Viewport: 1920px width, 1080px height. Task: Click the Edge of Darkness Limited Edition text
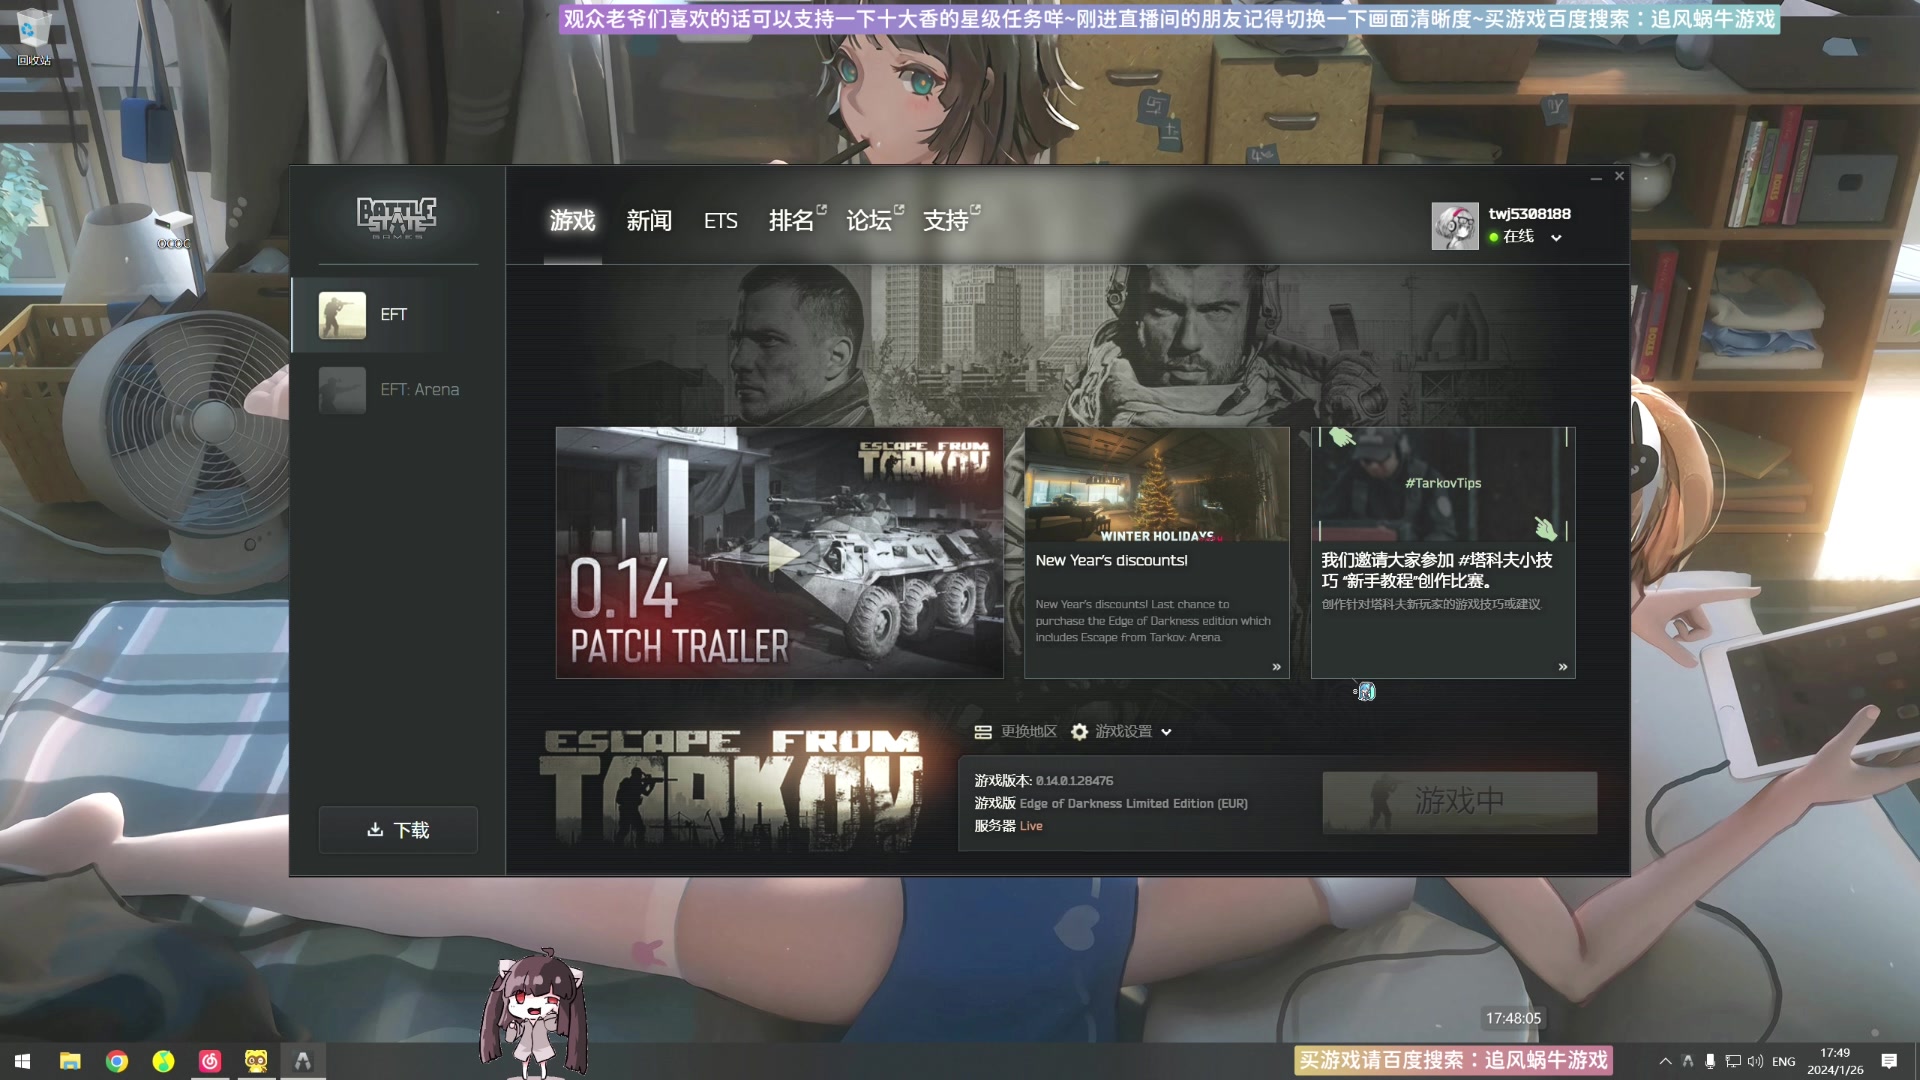click(1134, 804)
